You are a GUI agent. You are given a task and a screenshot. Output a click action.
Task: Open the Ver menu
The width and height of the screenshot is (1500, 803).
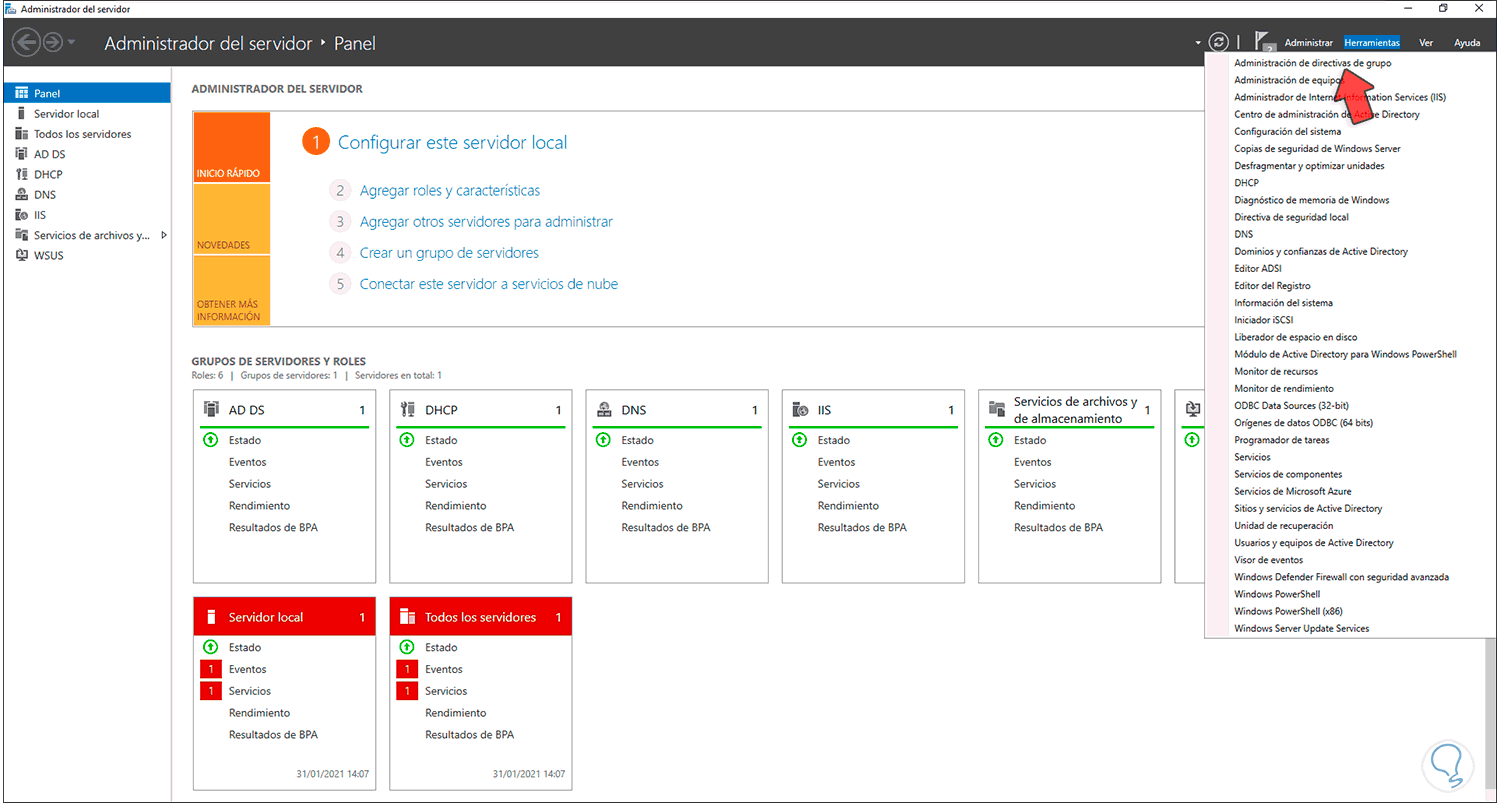1426,43
